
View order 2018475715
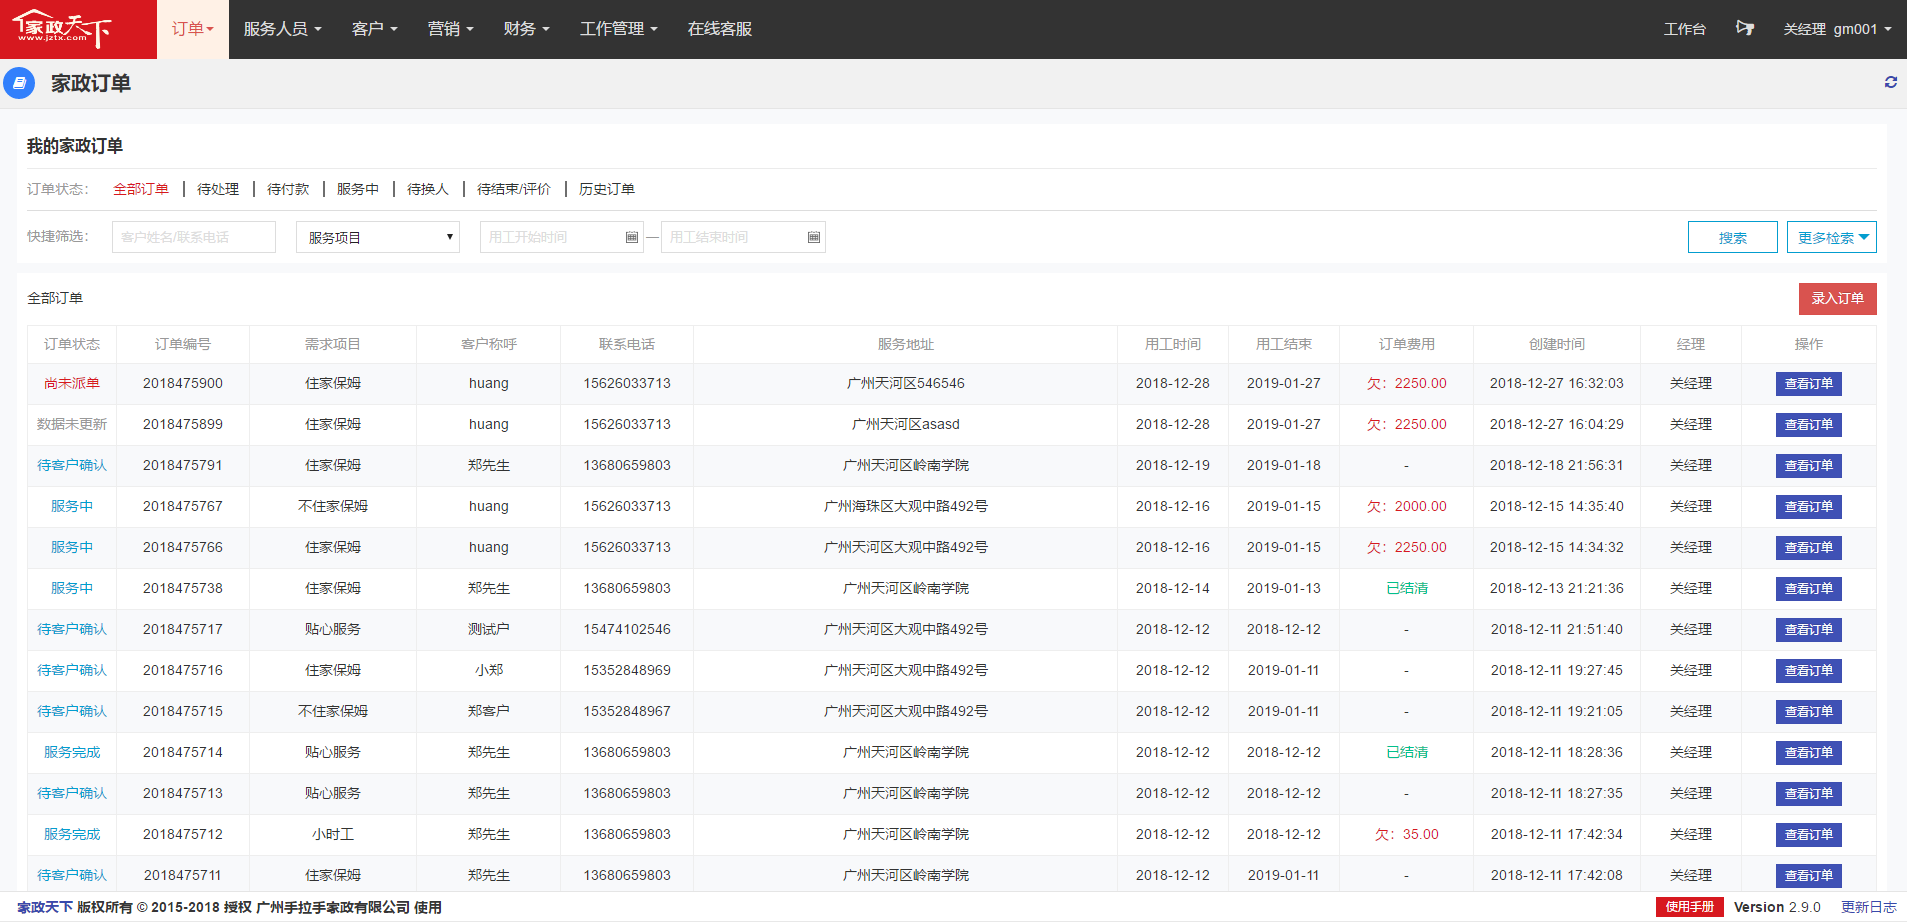point(1809,712)
